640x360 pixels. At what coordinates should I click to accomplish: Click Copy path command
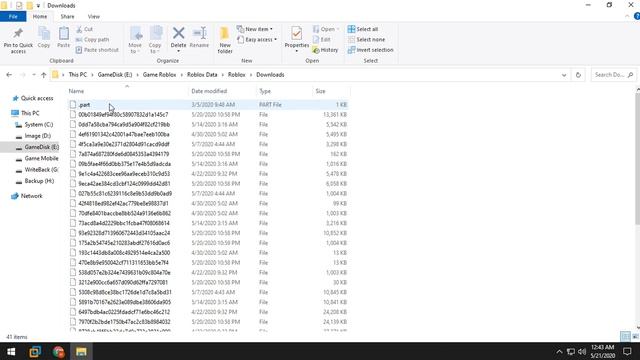(x=93, y=40)
